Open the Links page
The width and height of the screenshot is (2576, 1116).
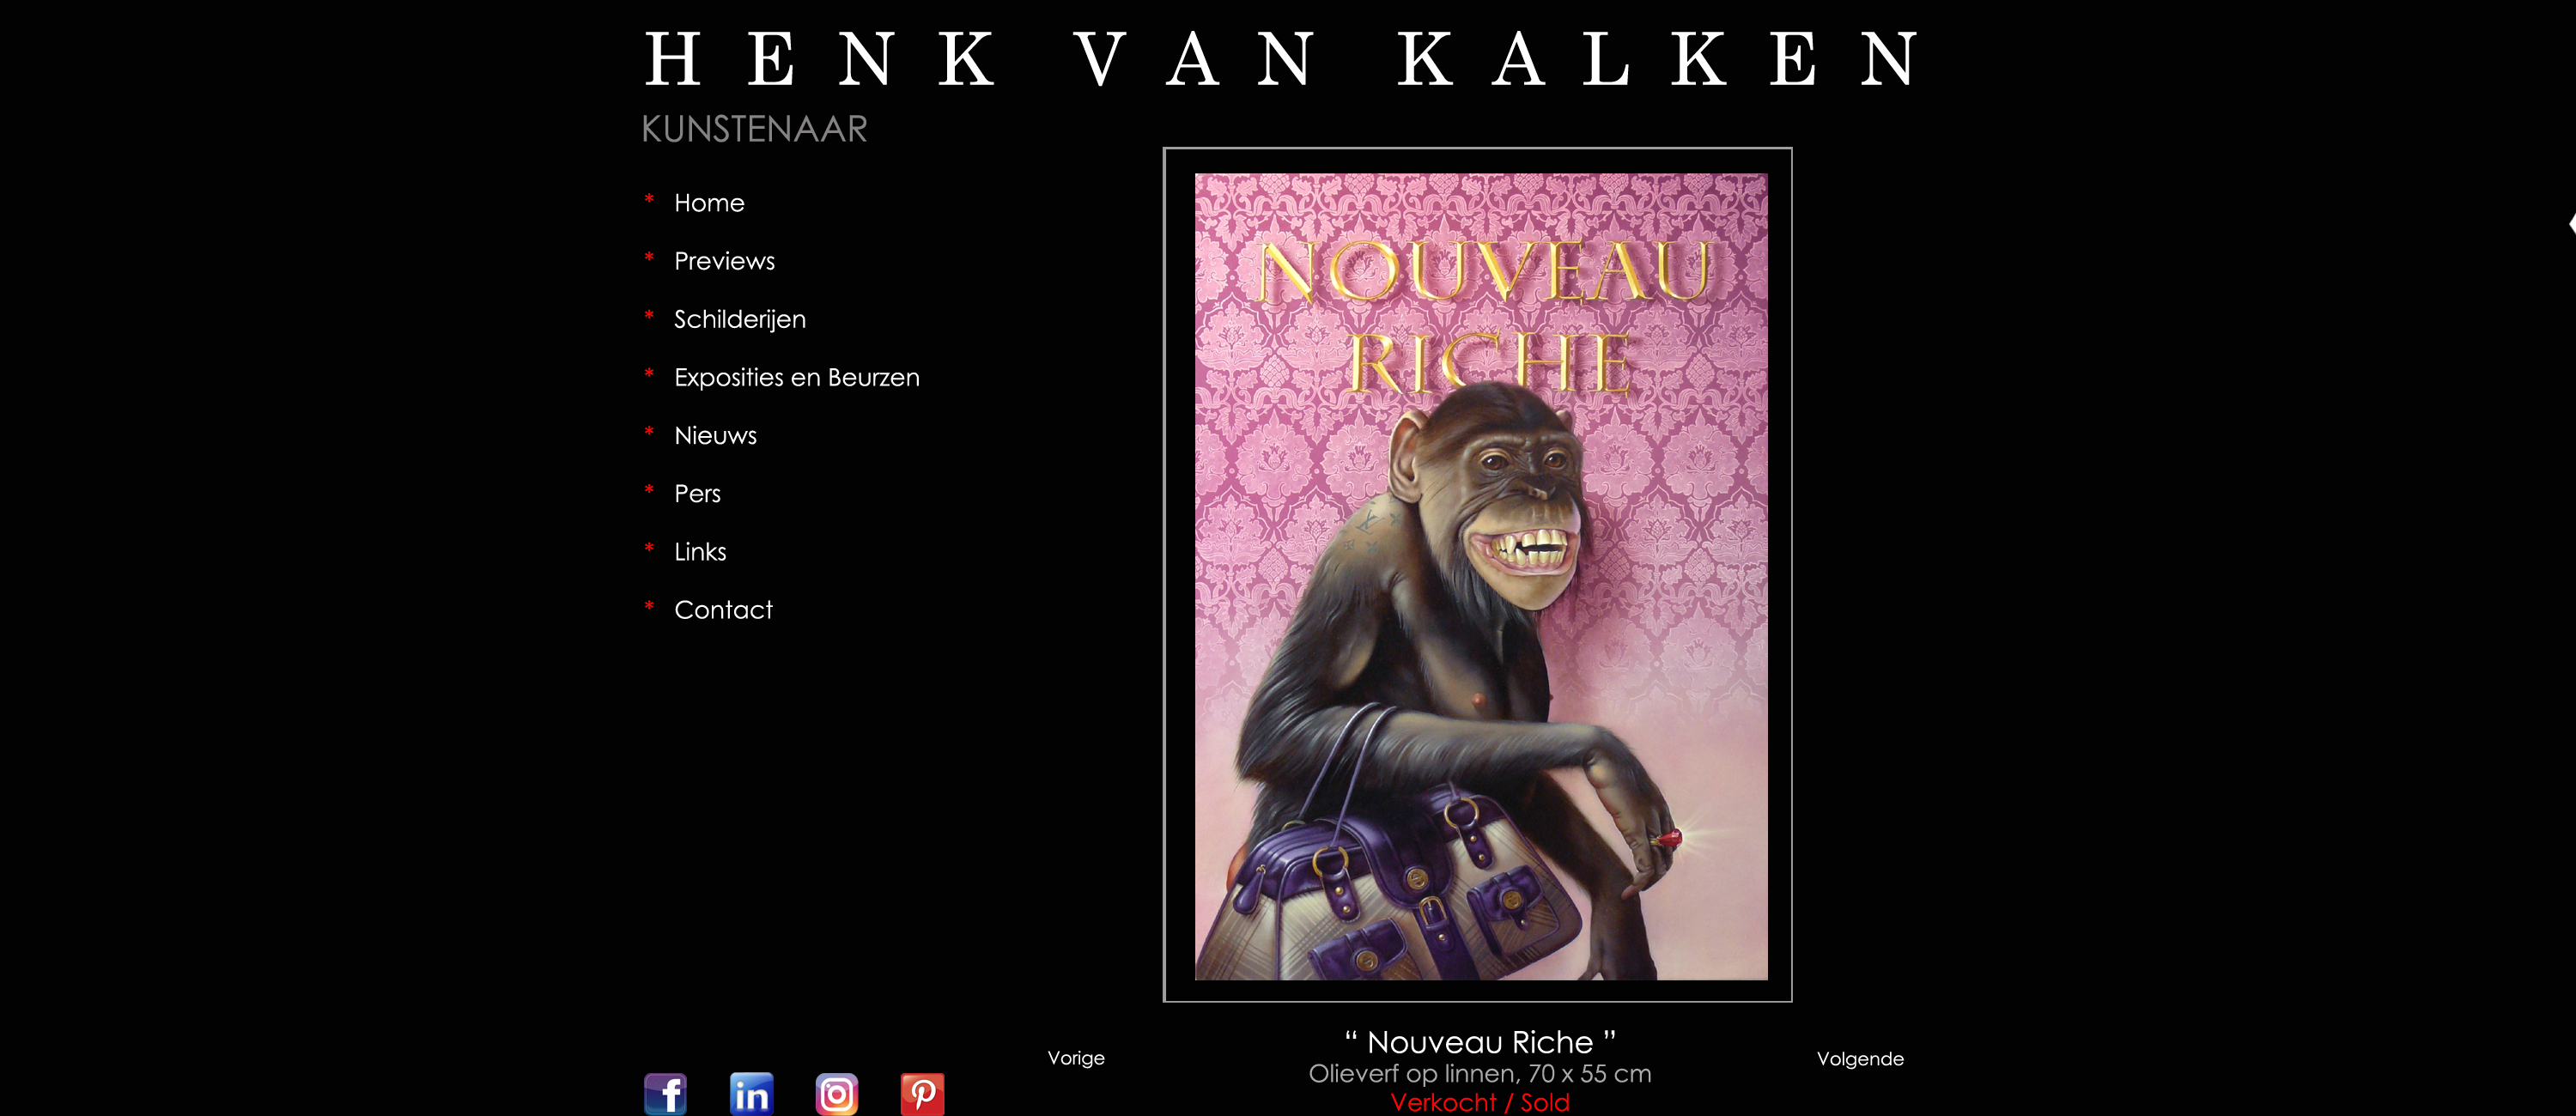[x=700, y=551]
